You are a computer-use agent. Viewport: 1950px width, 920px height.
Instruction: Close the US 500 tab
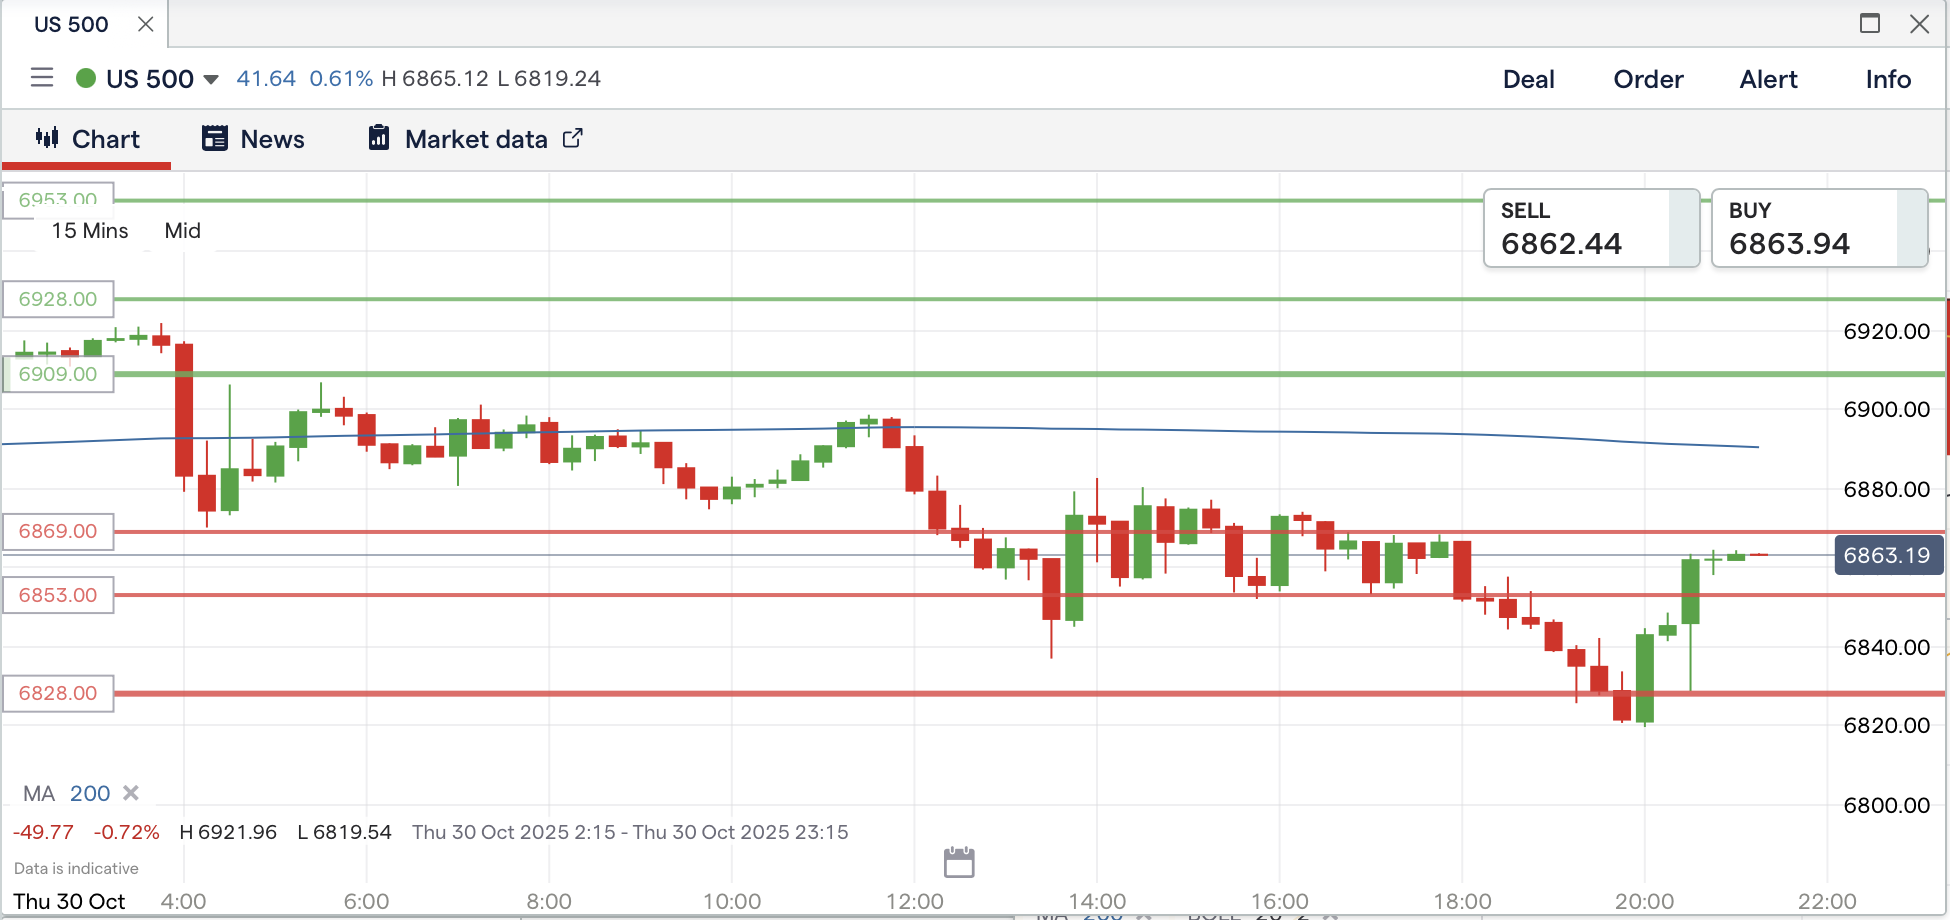click(146, 24)
